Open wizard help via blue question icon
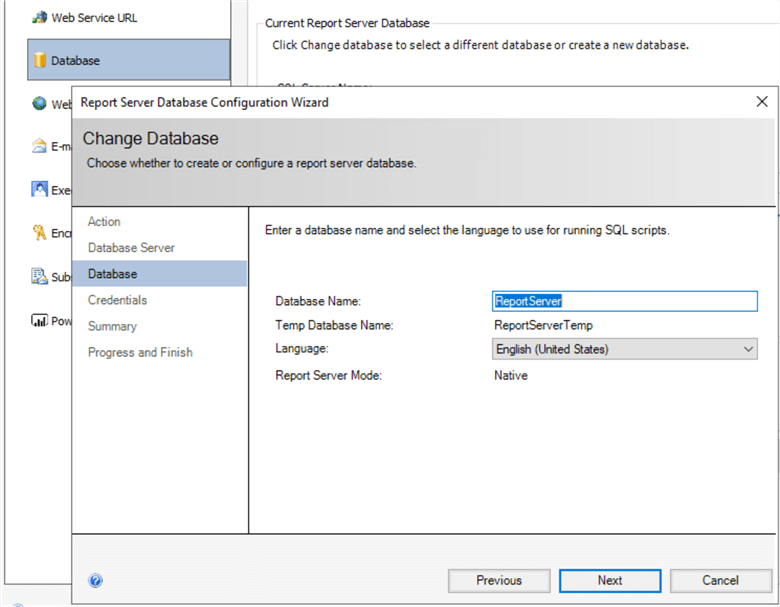The height and width of the screenshot is (607, 780). click(x=96, y=580)
